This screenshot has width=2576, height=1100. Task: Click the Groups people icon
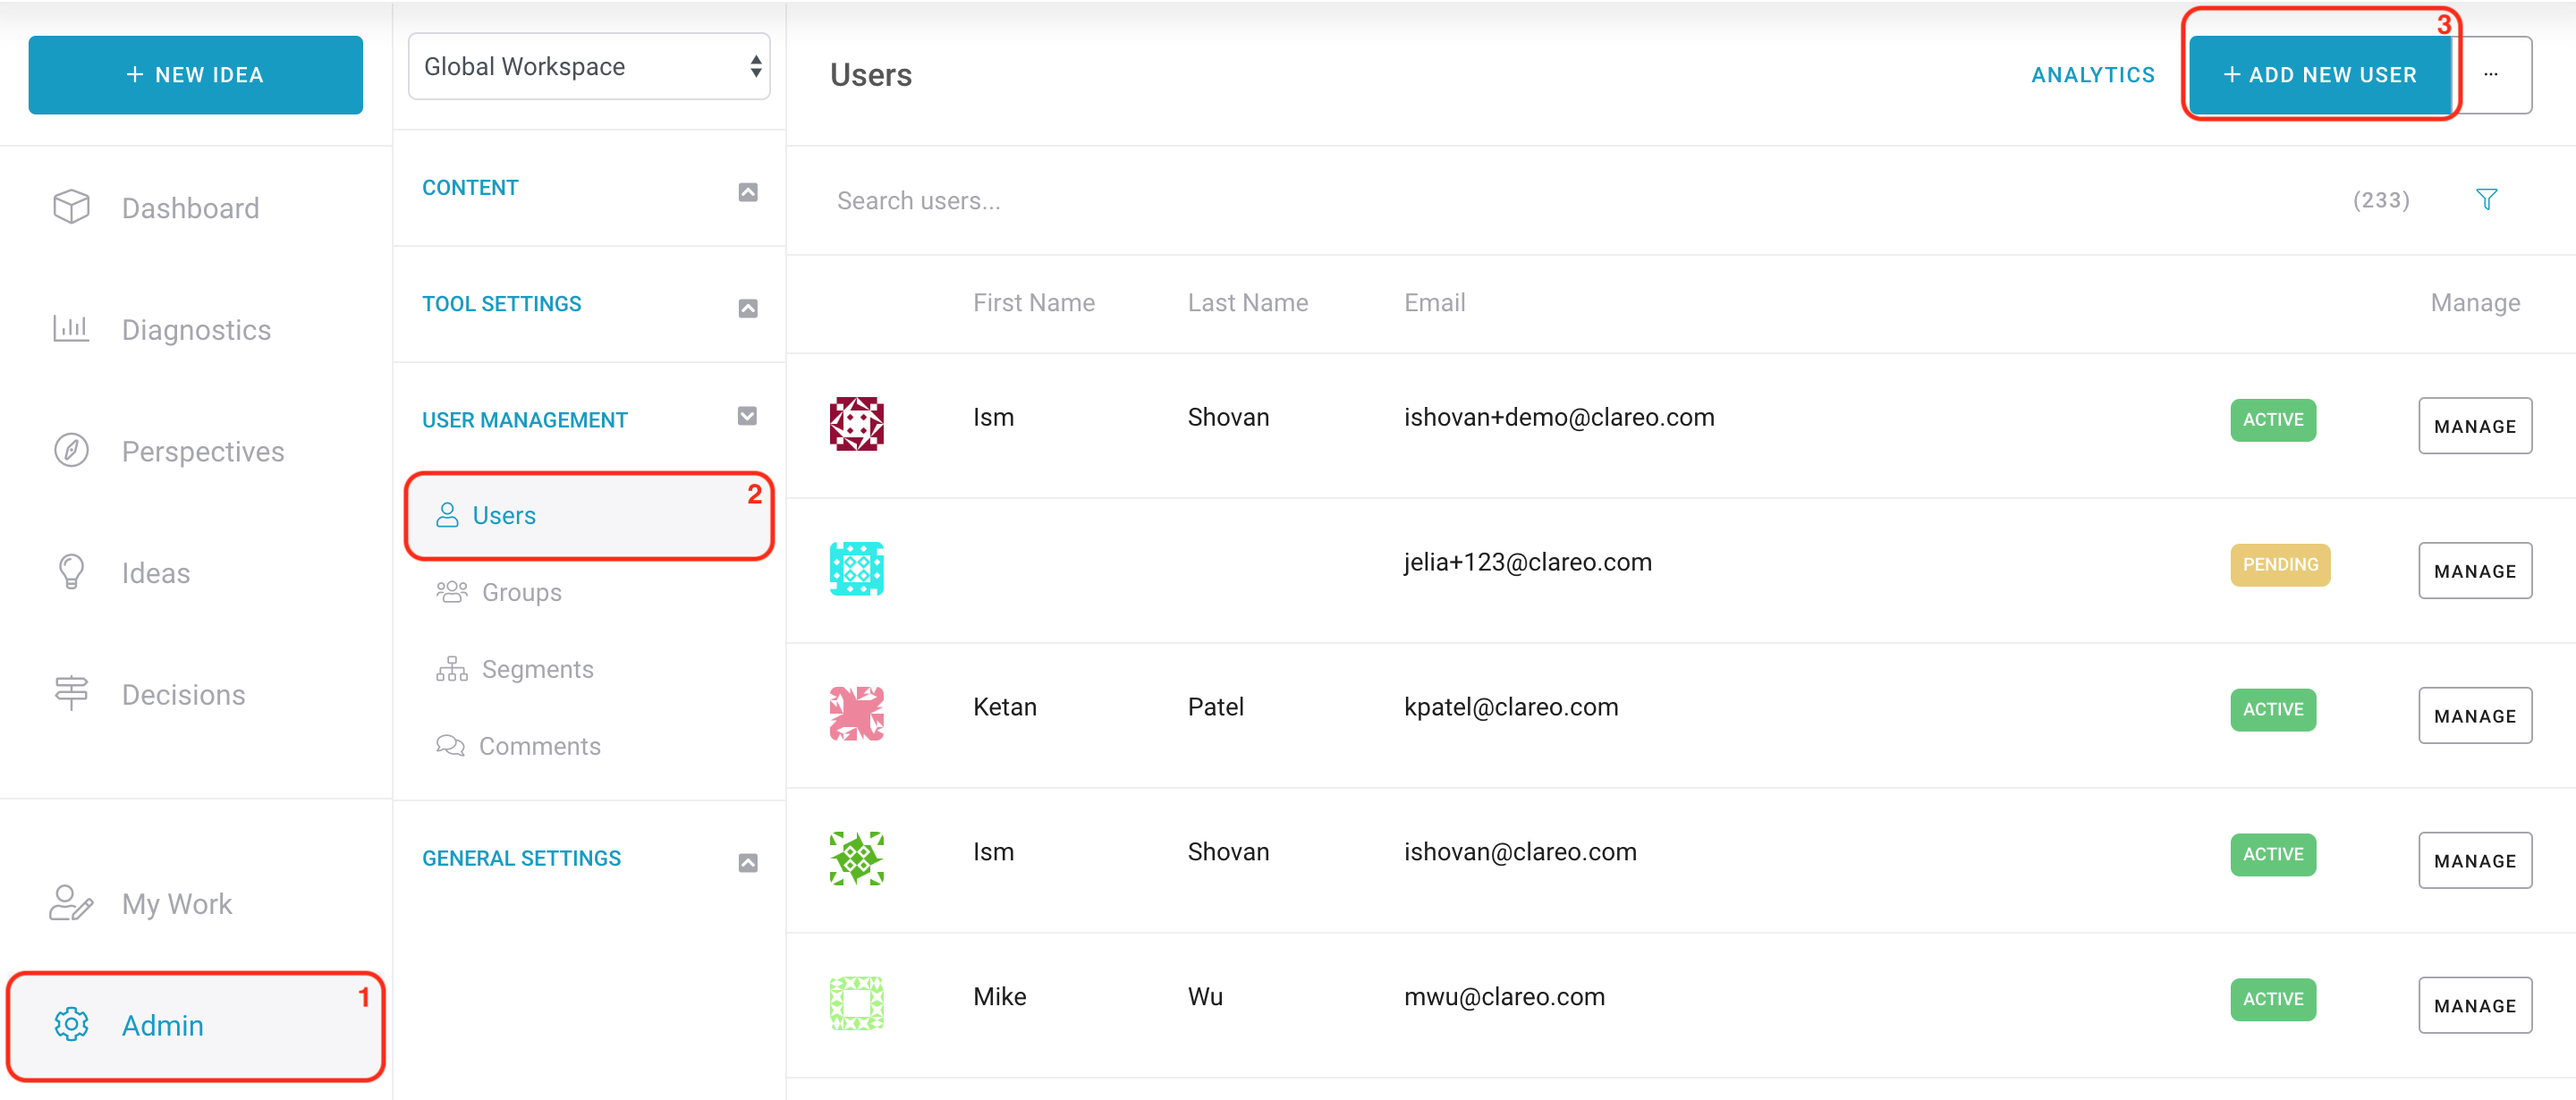451,592
